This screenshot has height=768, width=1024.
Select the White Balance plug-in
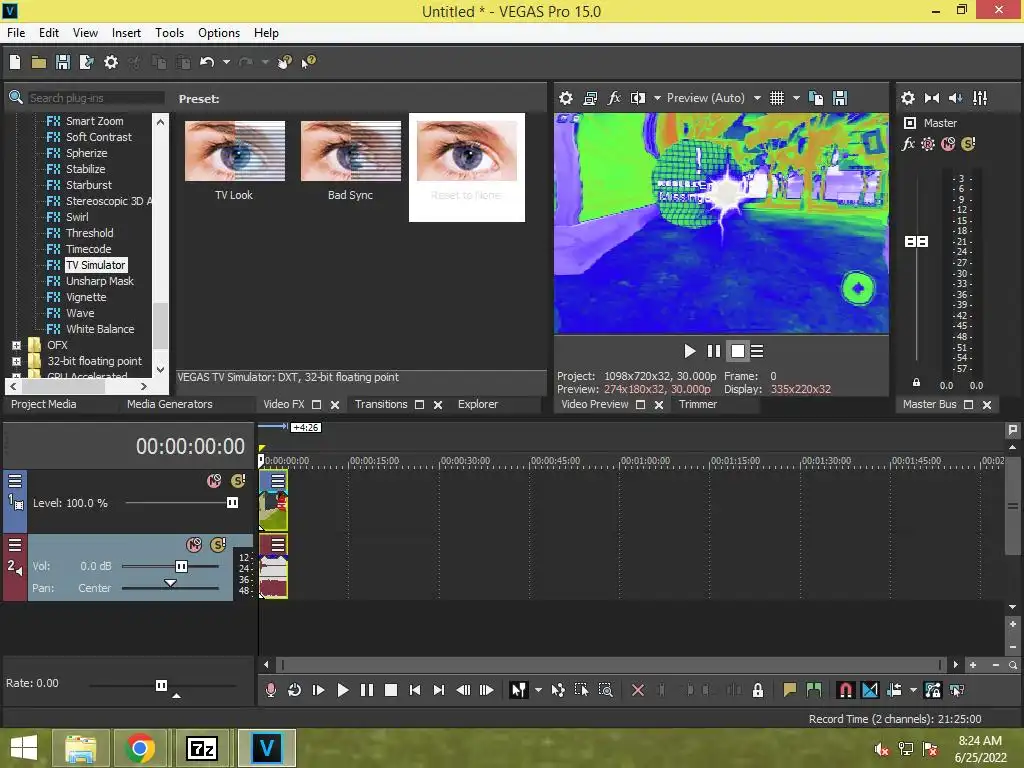click(100, 329)
